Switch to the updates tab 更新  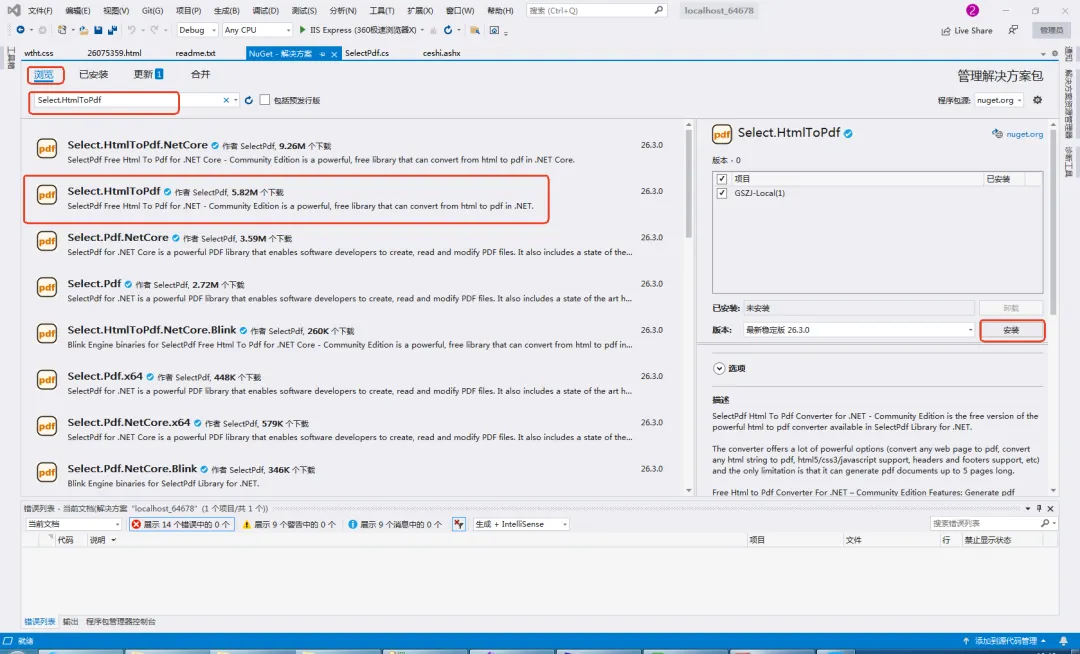tap(148, 74)
